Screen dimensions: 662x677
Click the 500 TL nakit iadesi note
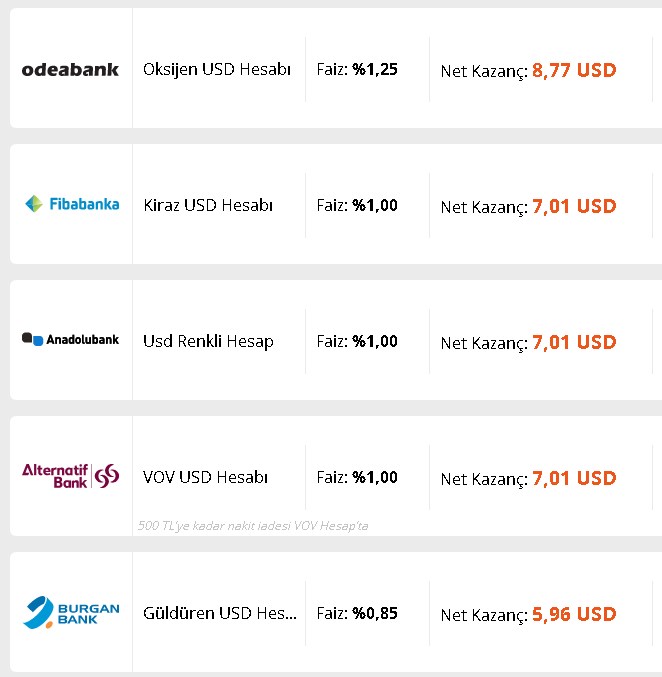[x=253, y=526]
